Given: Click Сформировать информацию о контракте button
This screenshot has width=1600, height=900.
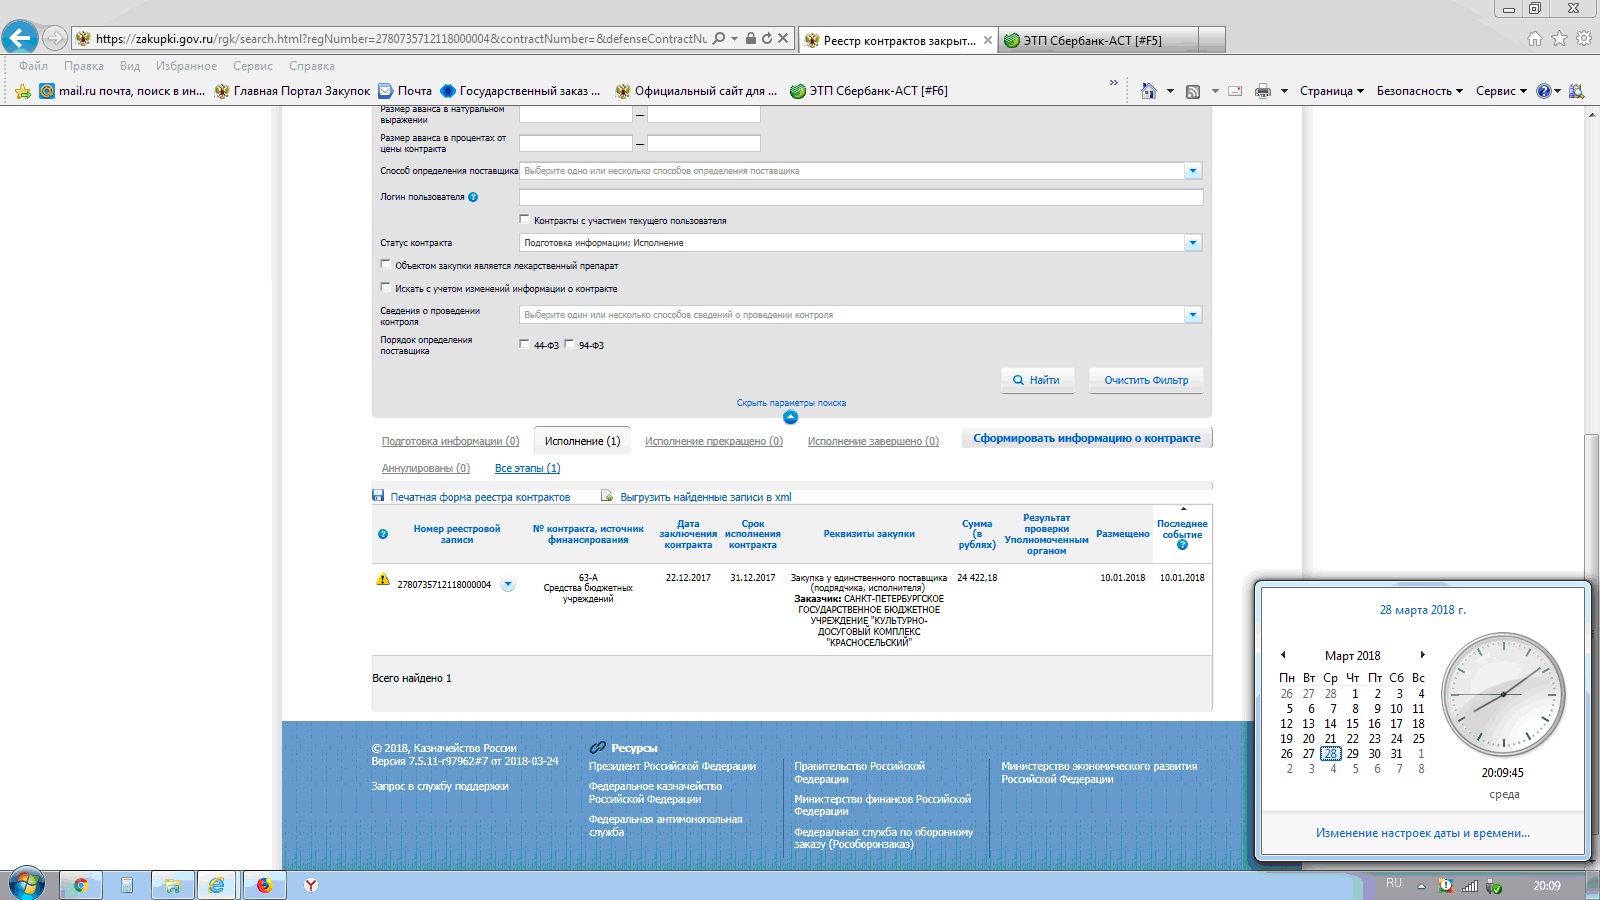Looking at the screenshot, I should 1087,438.
